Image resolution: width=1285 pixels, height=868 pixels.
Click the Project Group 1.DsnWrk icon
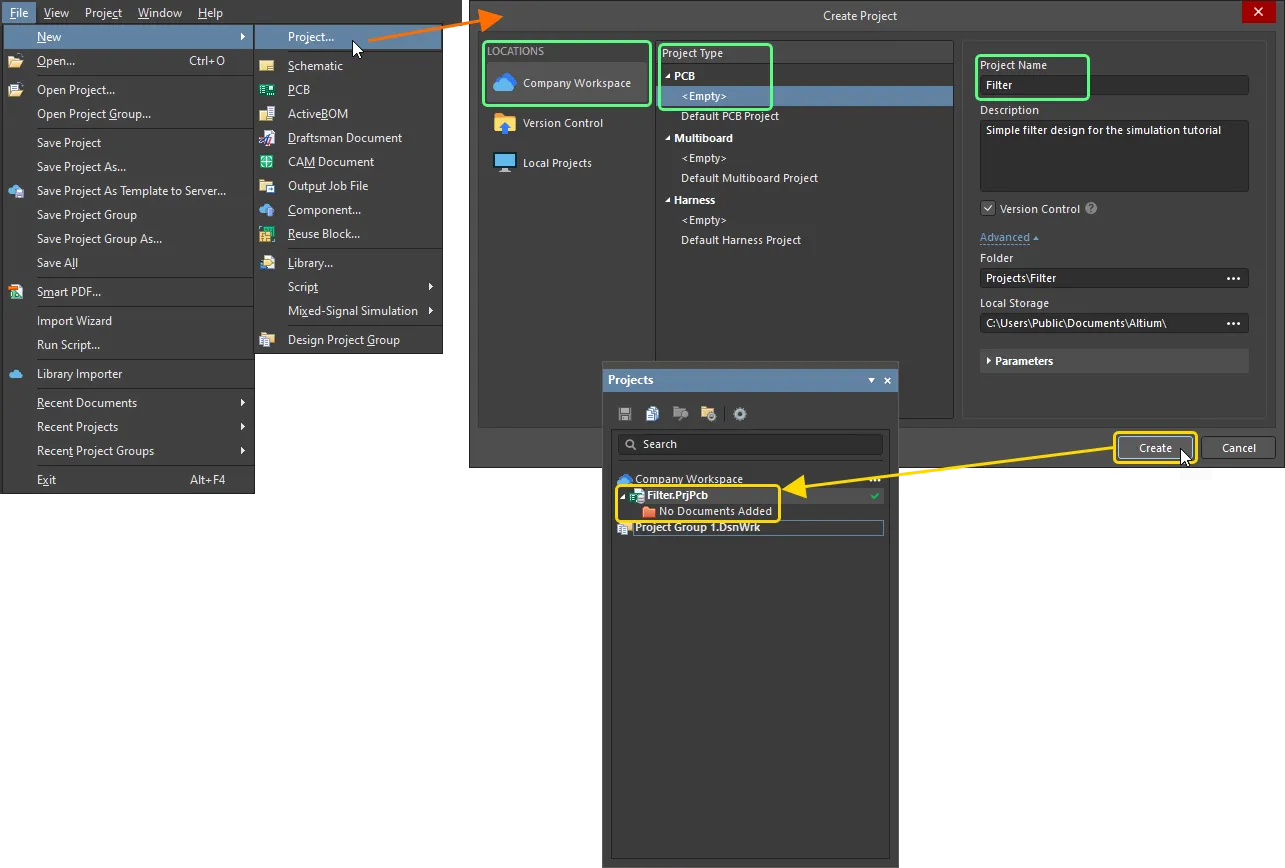tap(625, 528)
